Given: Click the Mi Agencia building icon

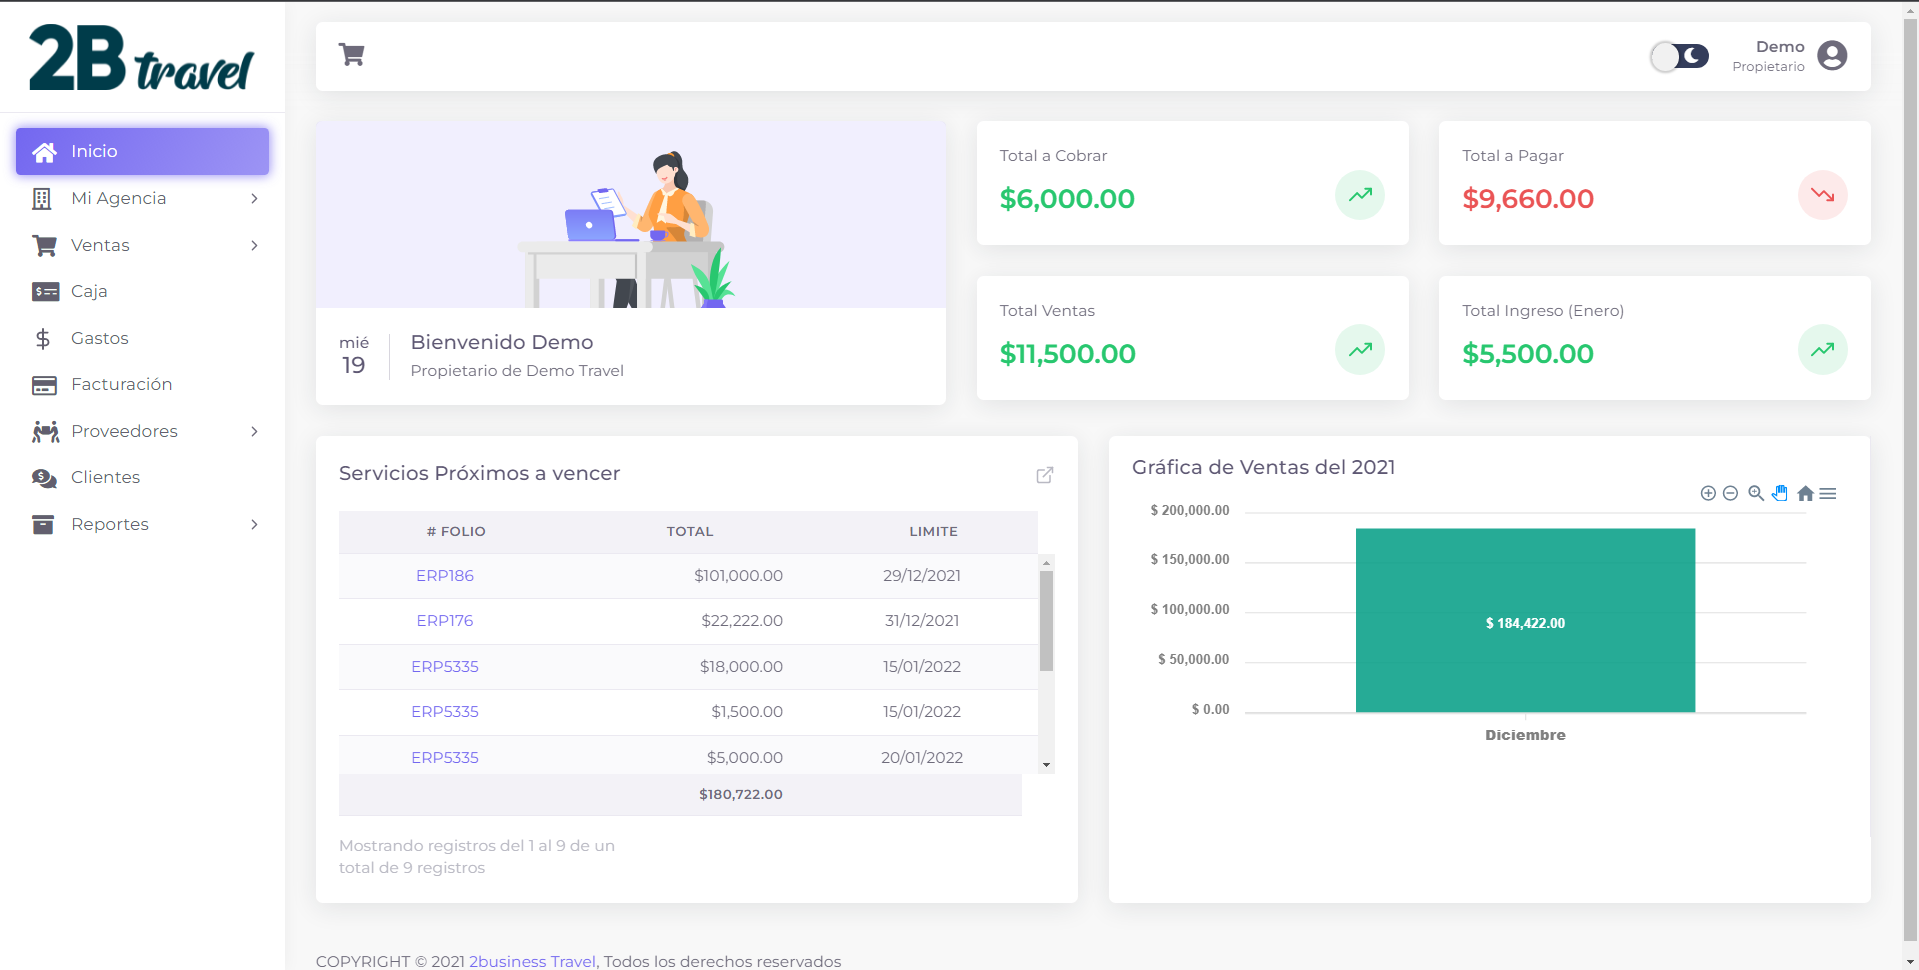Looking at the screenshot, I should click(42, 198).
